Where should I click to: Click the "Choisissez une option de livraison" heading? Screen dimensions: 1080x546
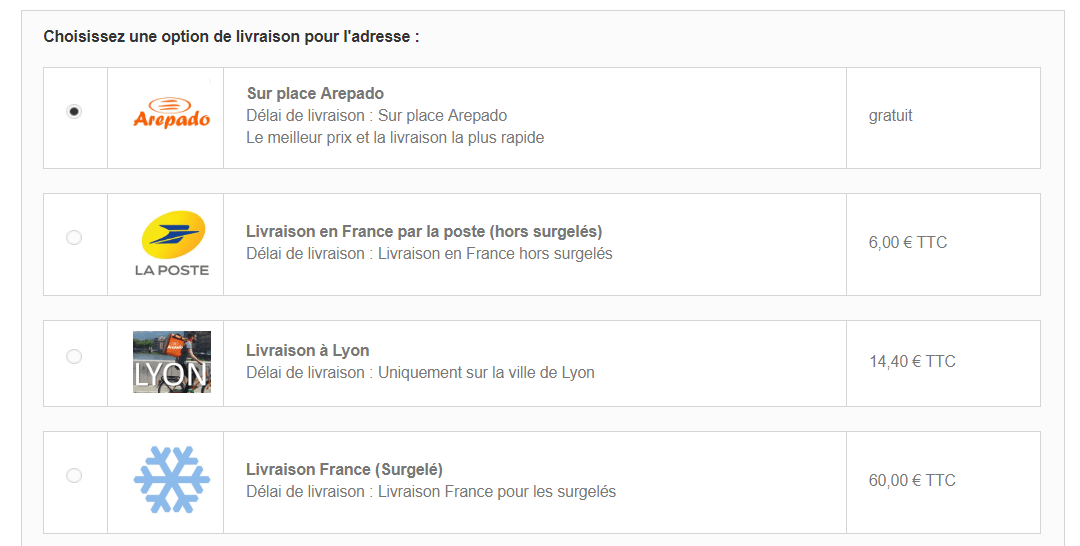[x=231, y=37]
